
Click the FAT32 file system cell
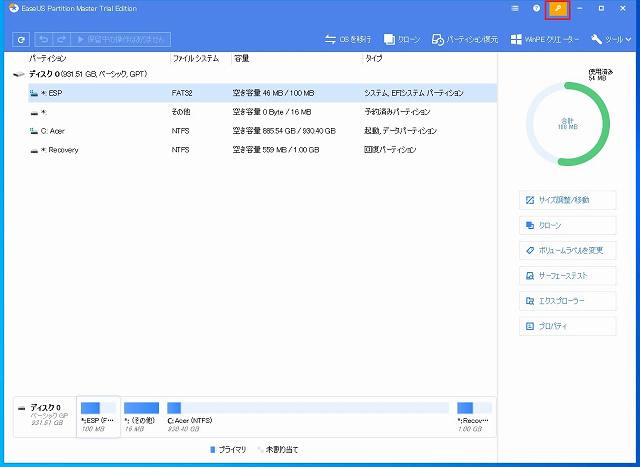182,93
